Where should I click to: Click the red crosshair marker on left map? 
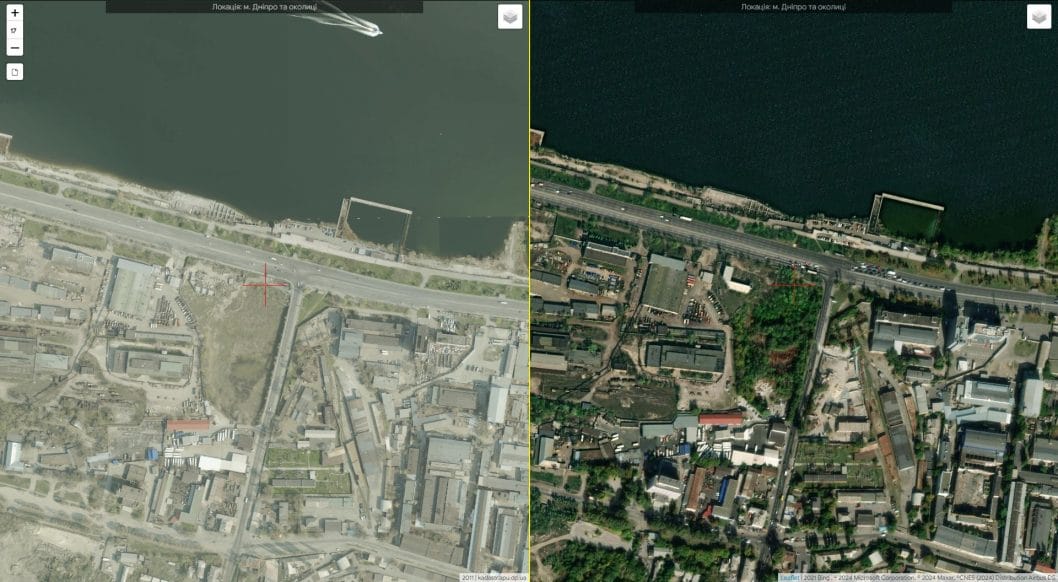coord(266,284)
